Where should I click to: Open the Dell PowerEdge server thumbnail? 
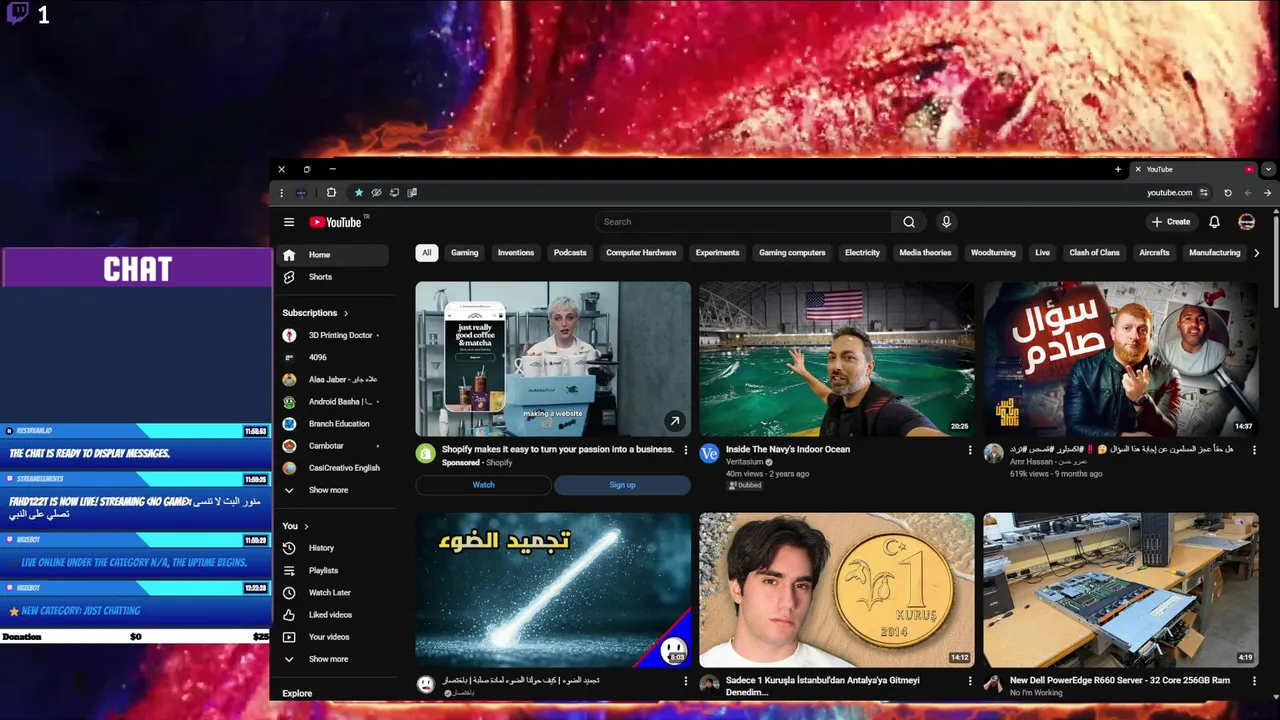click(x=1121, y=590)
